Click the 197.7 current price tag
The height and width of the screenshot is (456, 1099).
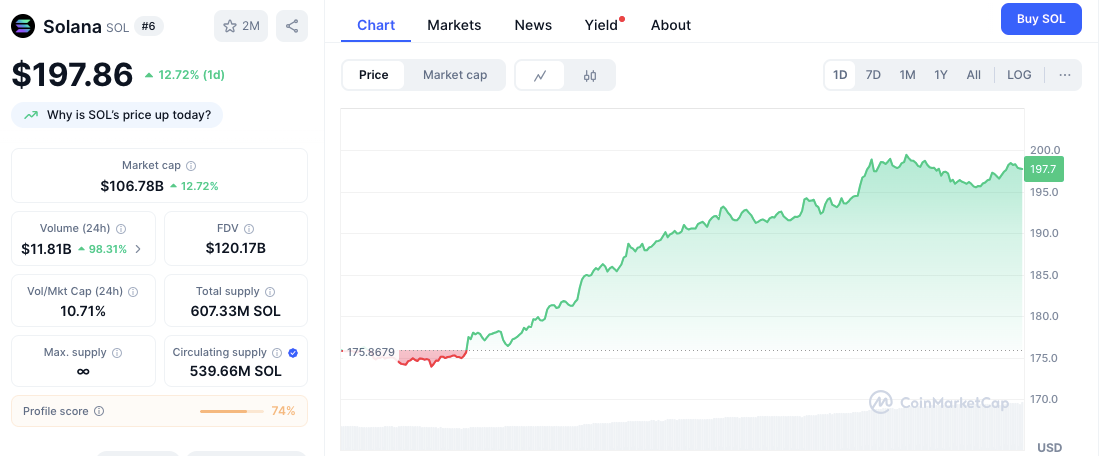click(x=1044, y=170)
